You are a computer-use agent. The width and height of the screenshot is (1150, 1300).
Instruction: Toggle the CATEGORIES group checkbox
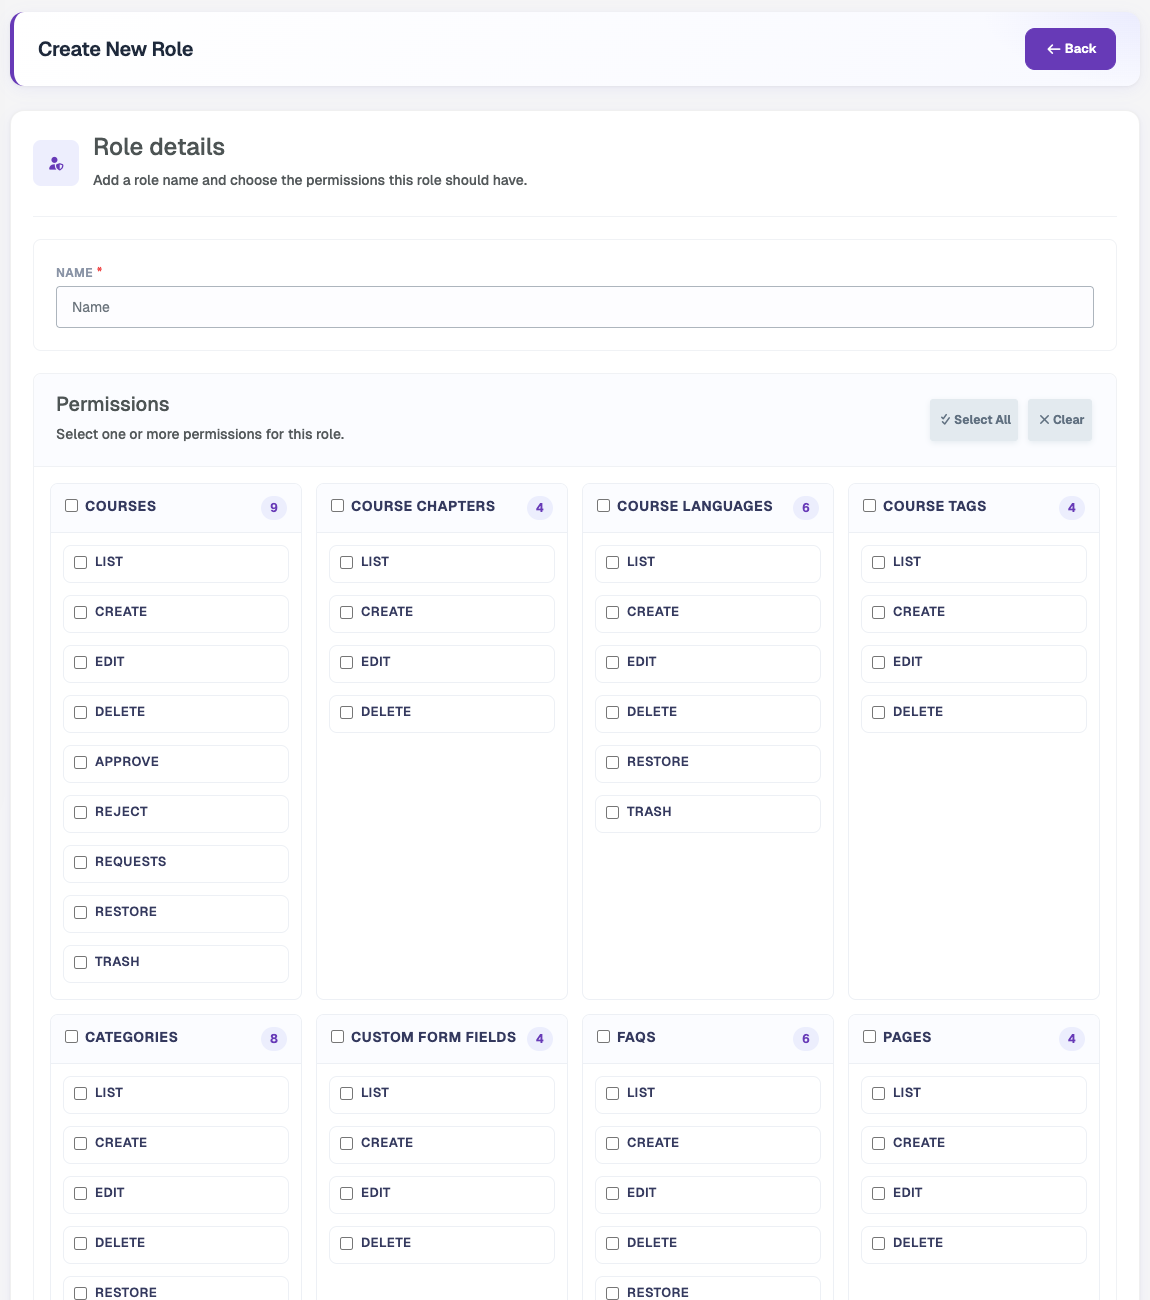(x=72, y=1037)
